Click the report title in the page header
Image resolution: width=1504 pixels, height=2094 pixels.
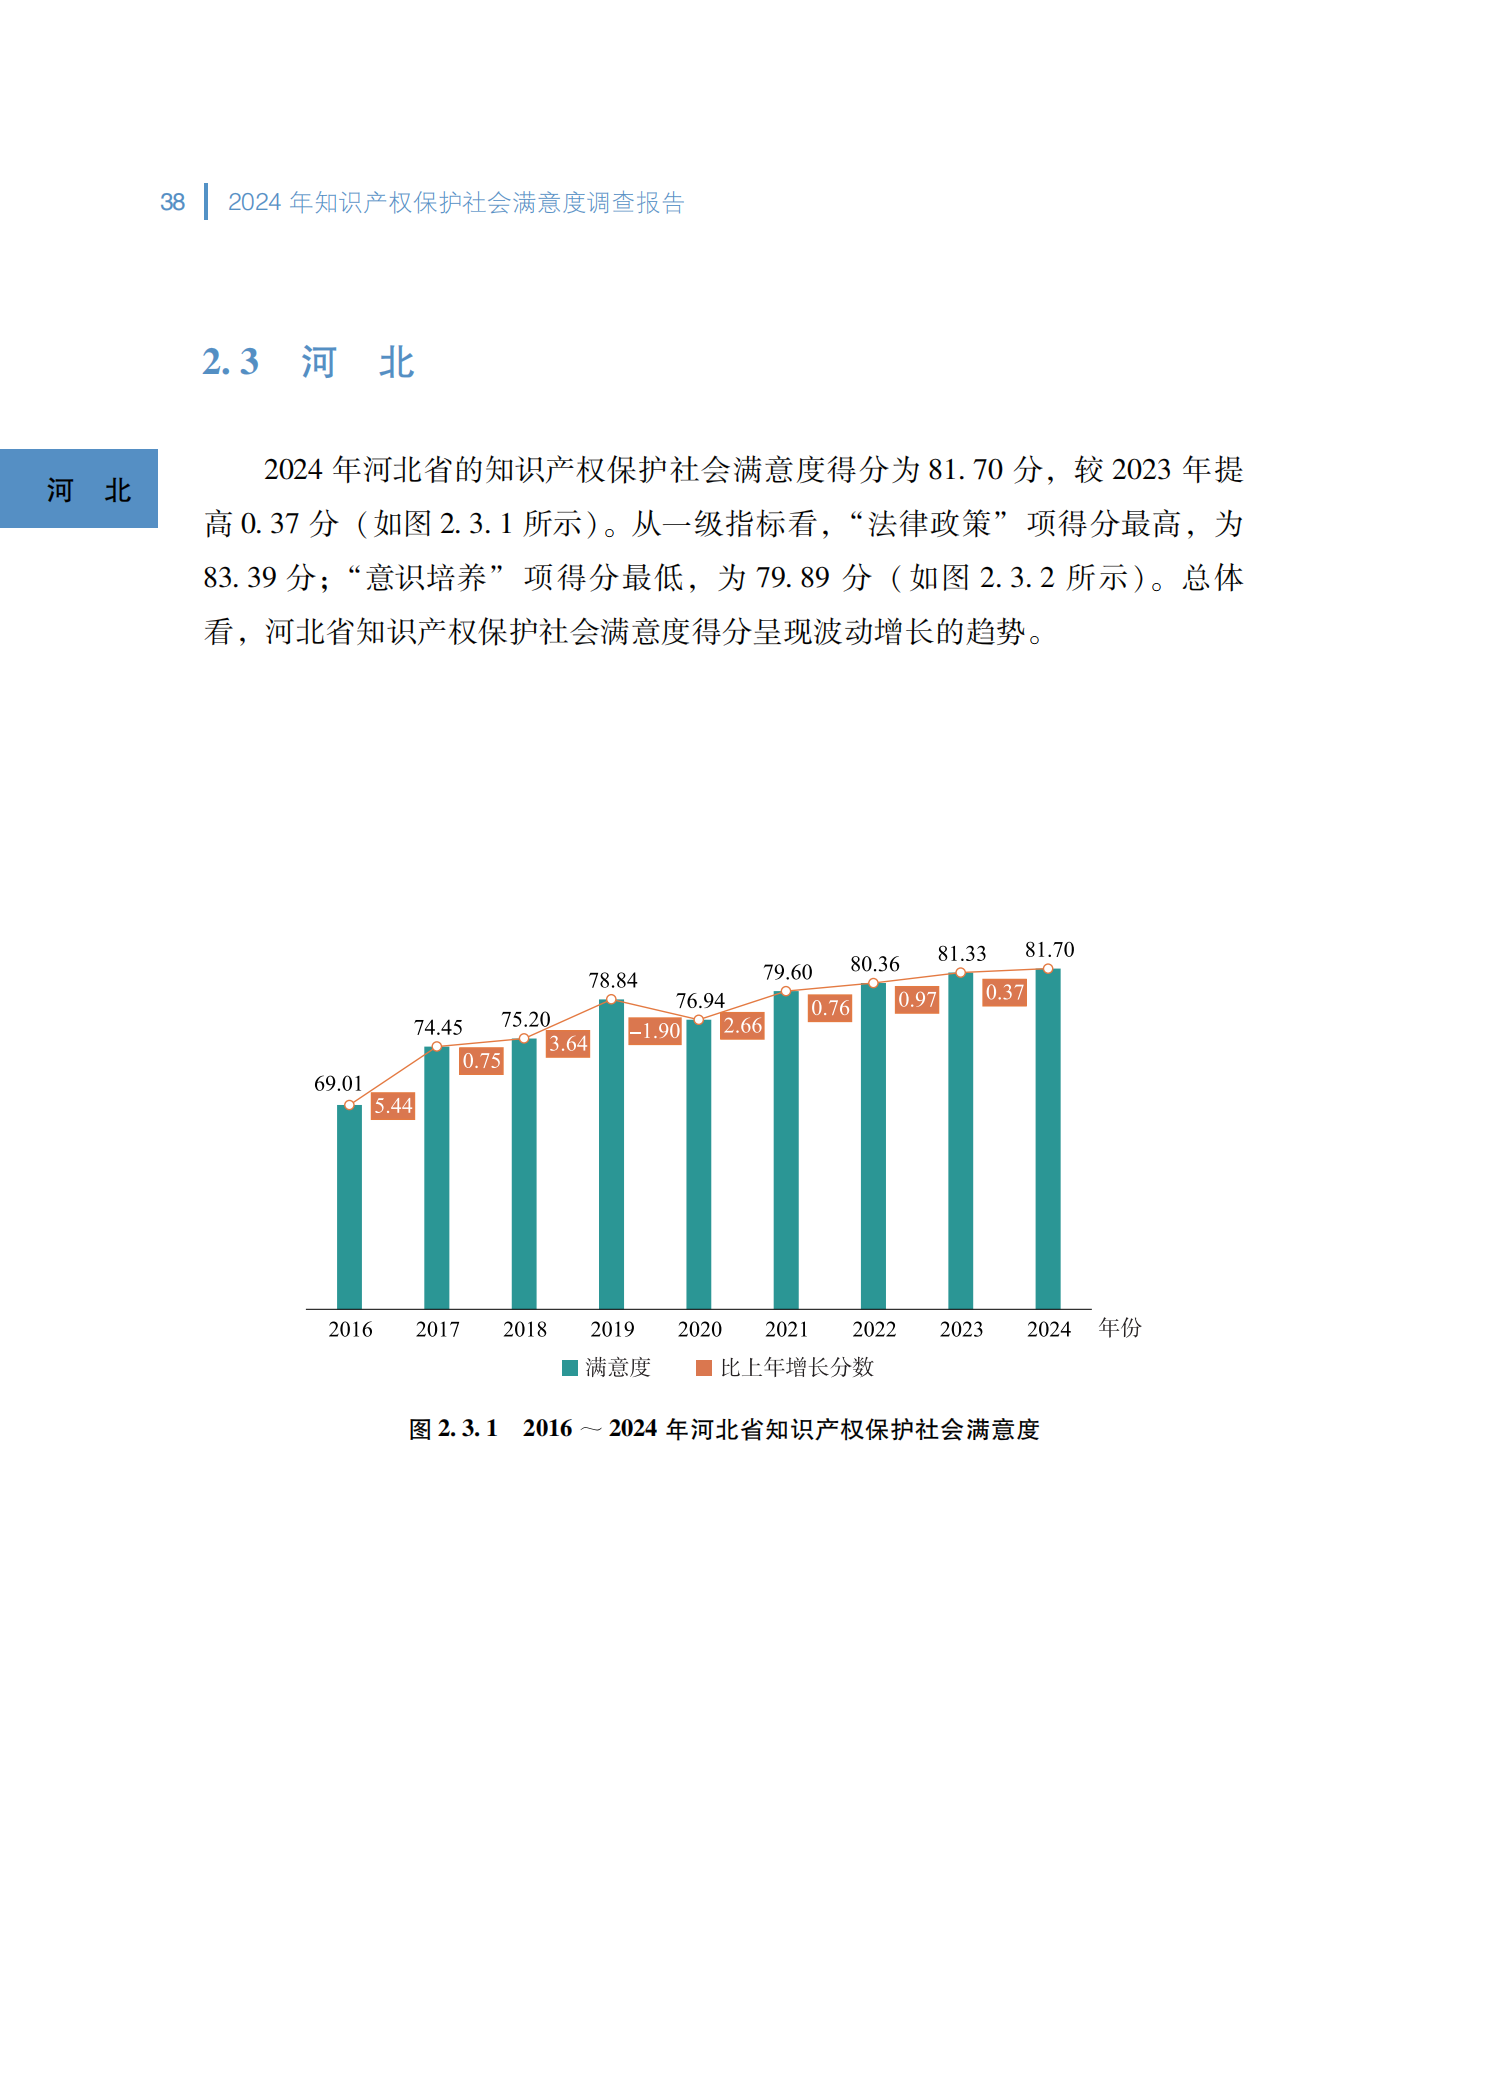point(456,203)
